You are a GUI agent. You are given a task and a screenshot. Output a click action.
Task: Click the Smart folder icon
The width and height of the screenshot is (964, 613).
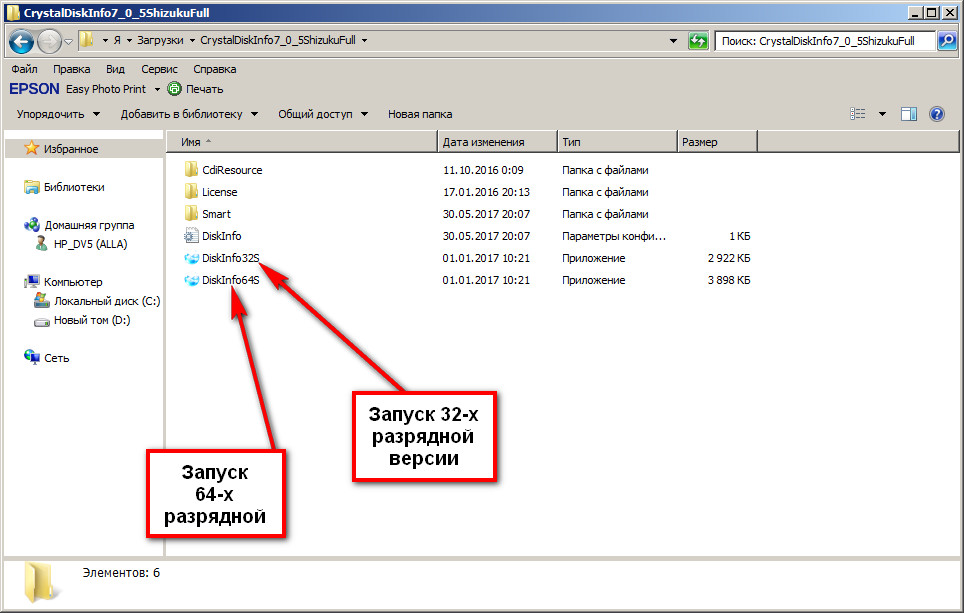(x=191, y=214)
